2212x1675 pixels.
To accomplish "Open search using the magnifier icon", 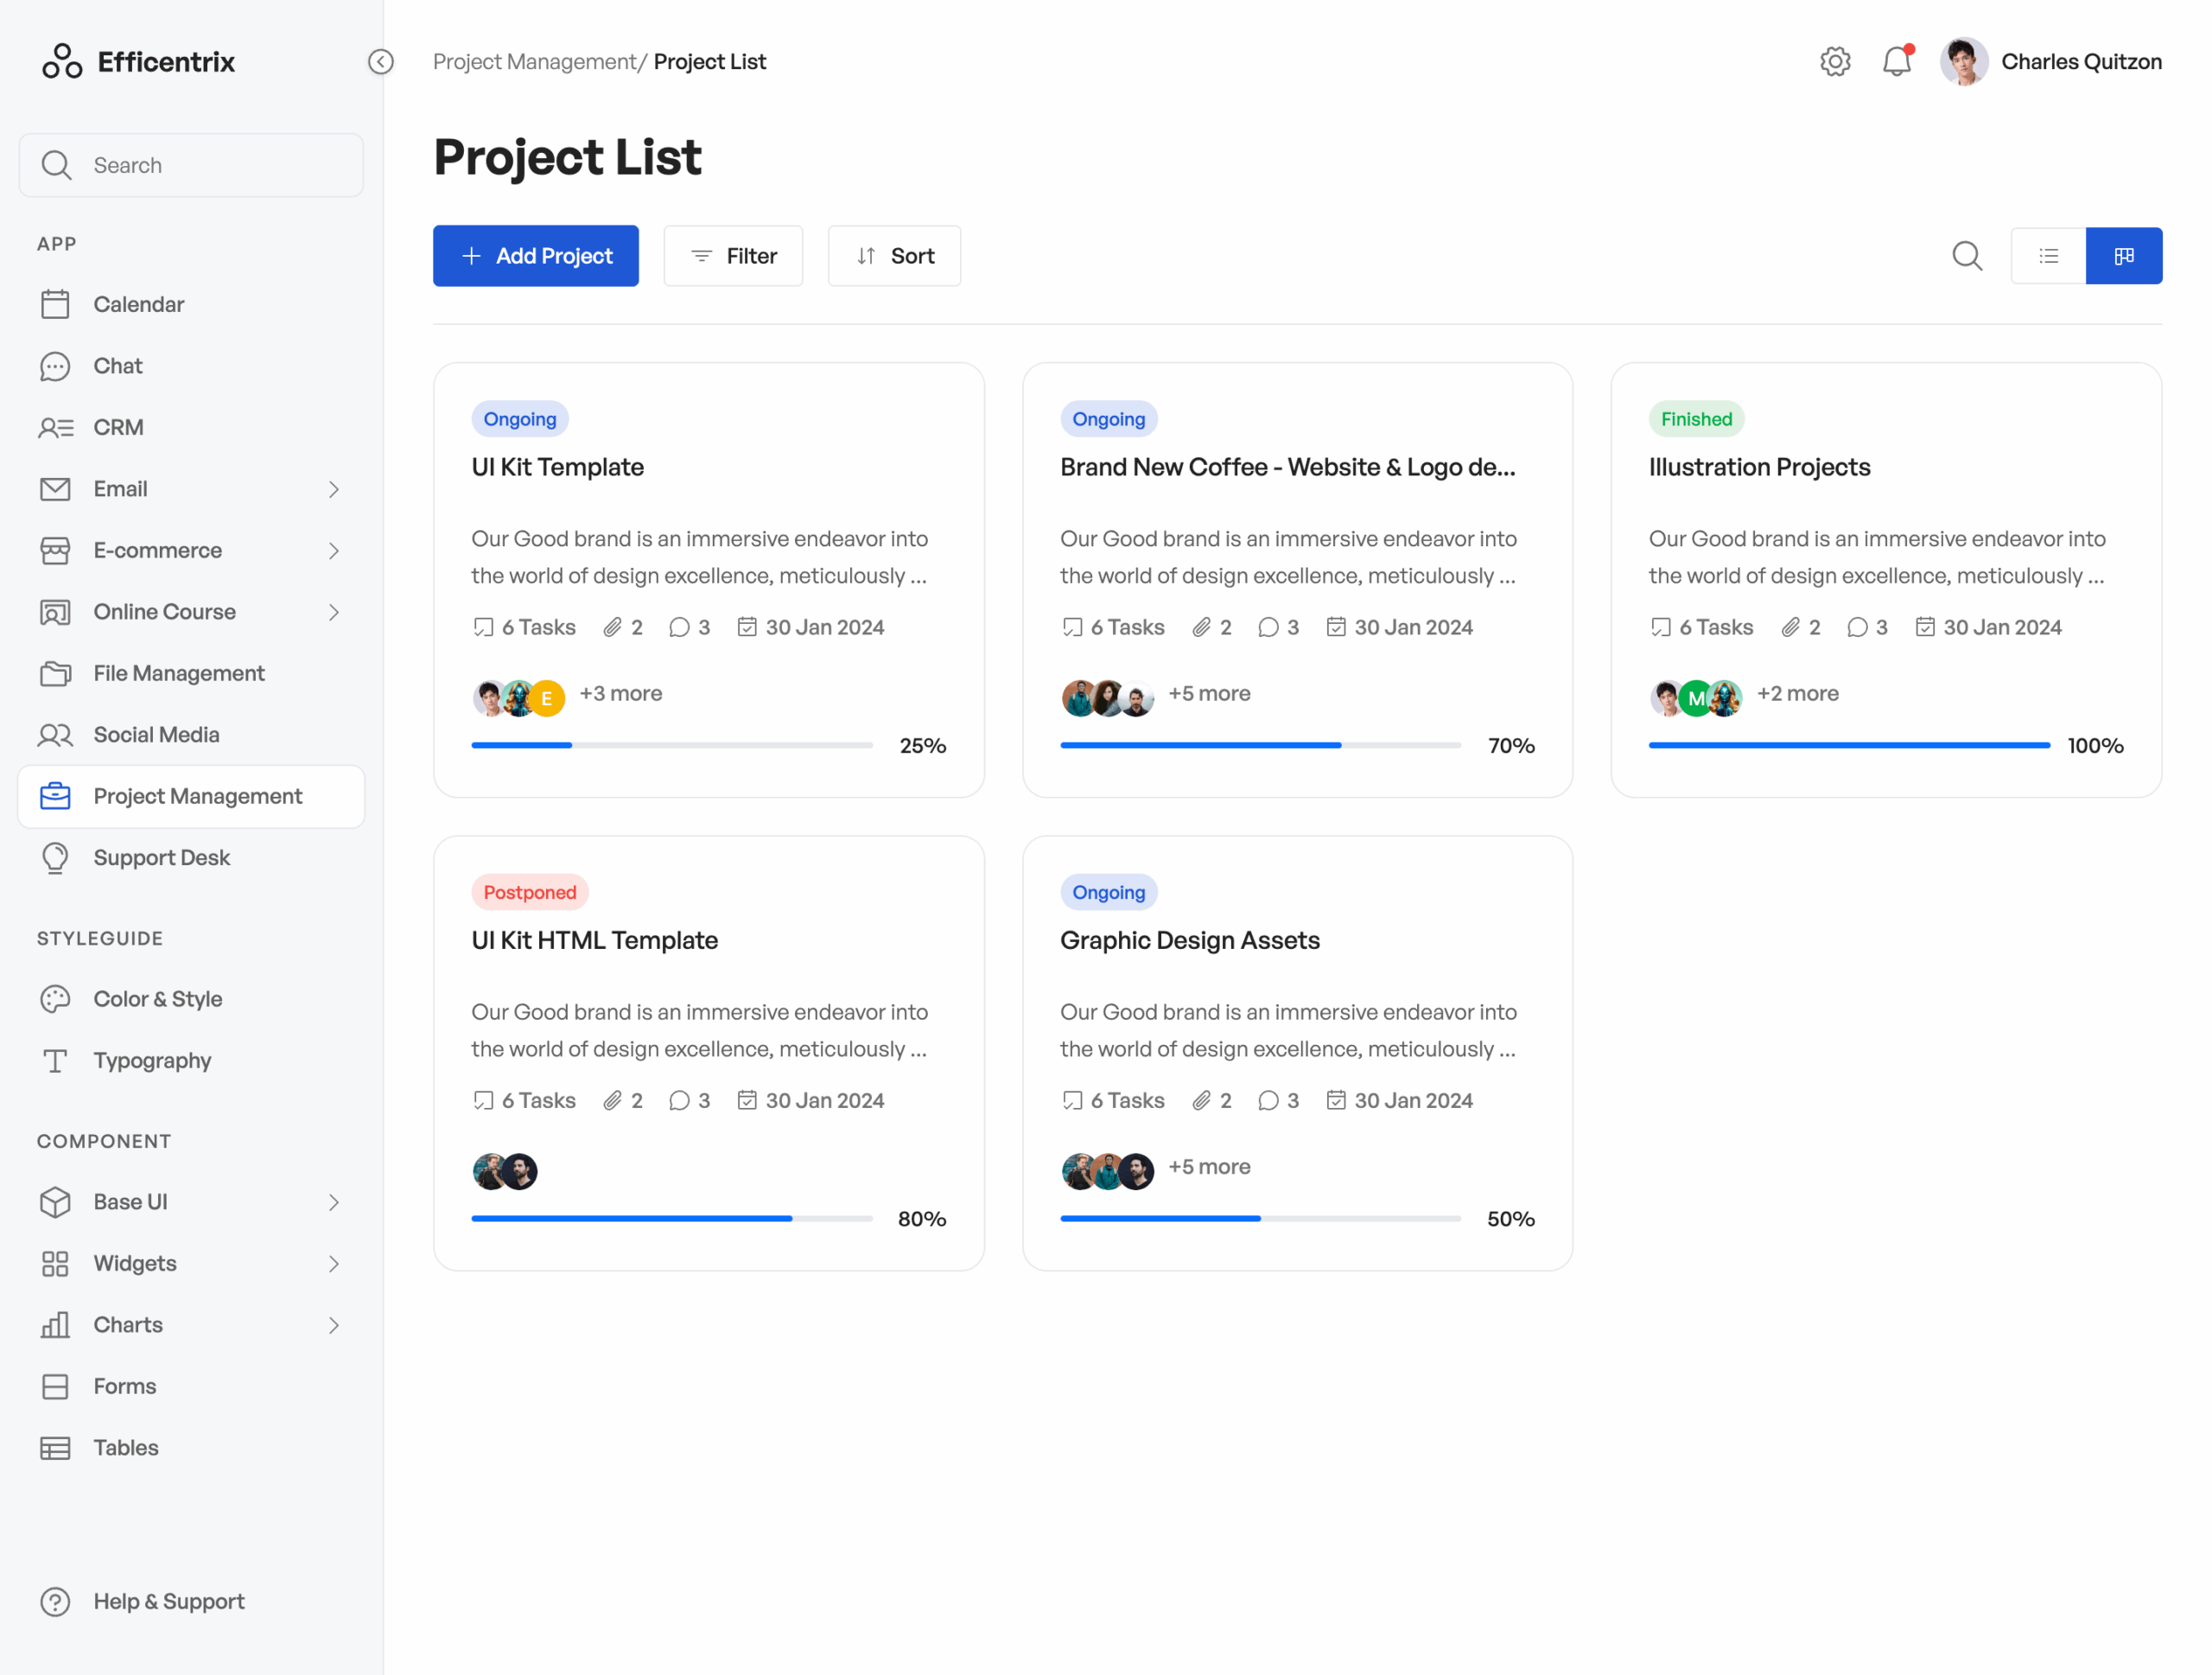I will (1967, 256).
